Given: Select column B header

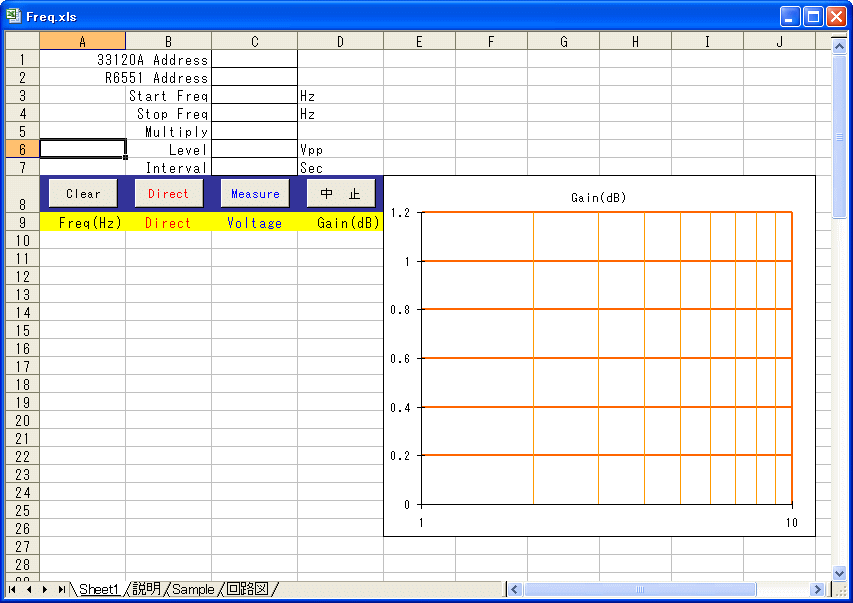Looking at the screenshot, I should (x=169, y=41).
